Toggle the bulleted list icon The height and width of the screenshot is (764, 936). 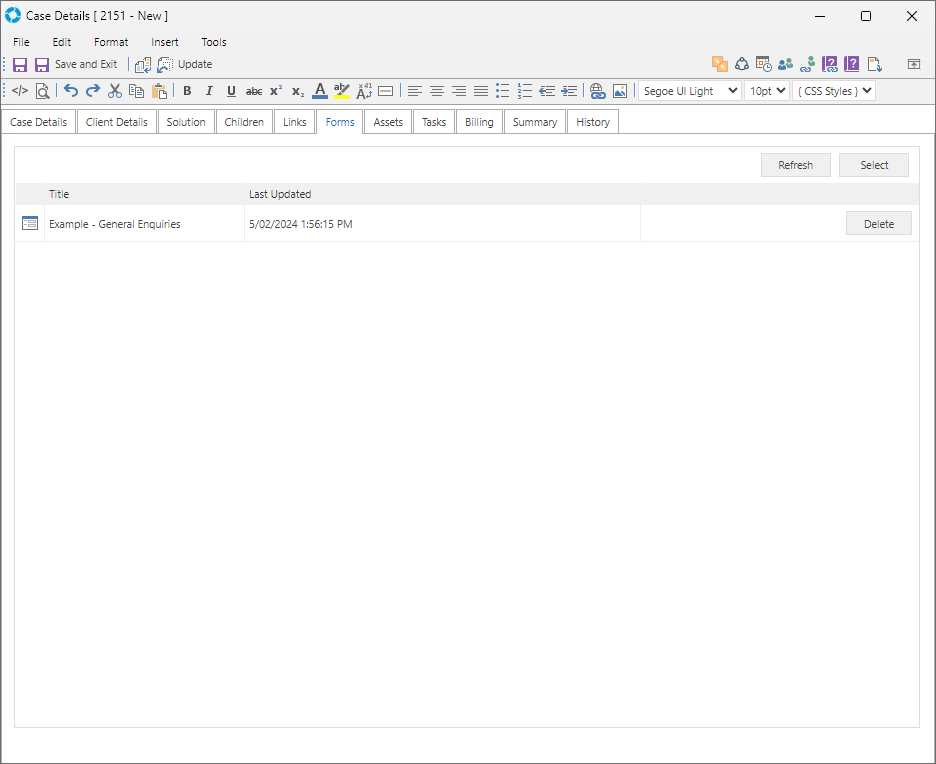coord(502,91)
